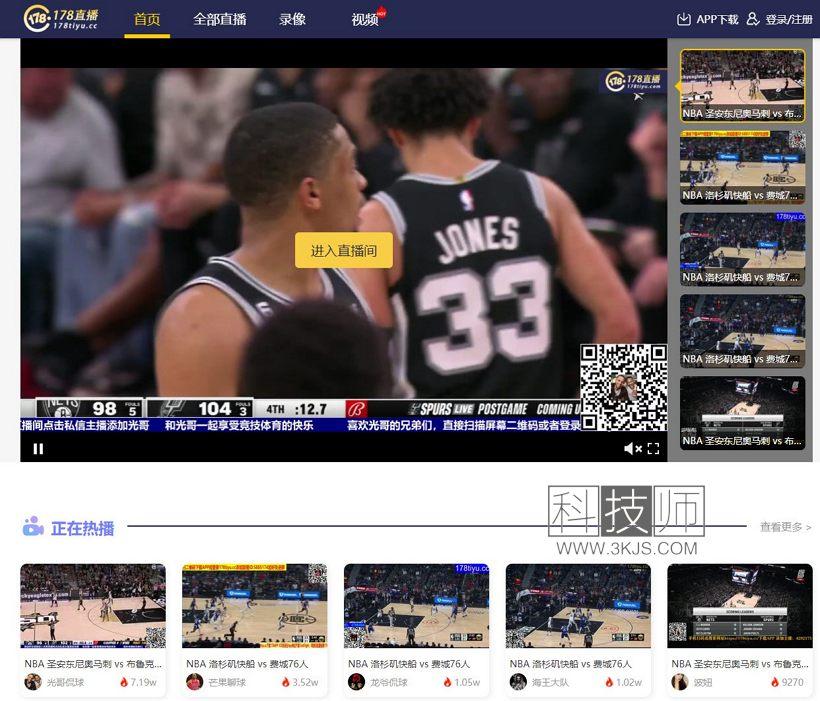The image size is (820, 701).
Task: Open the hot stream card by 芒果聊球
Action: pyautogui.click(x=255, y=630)
